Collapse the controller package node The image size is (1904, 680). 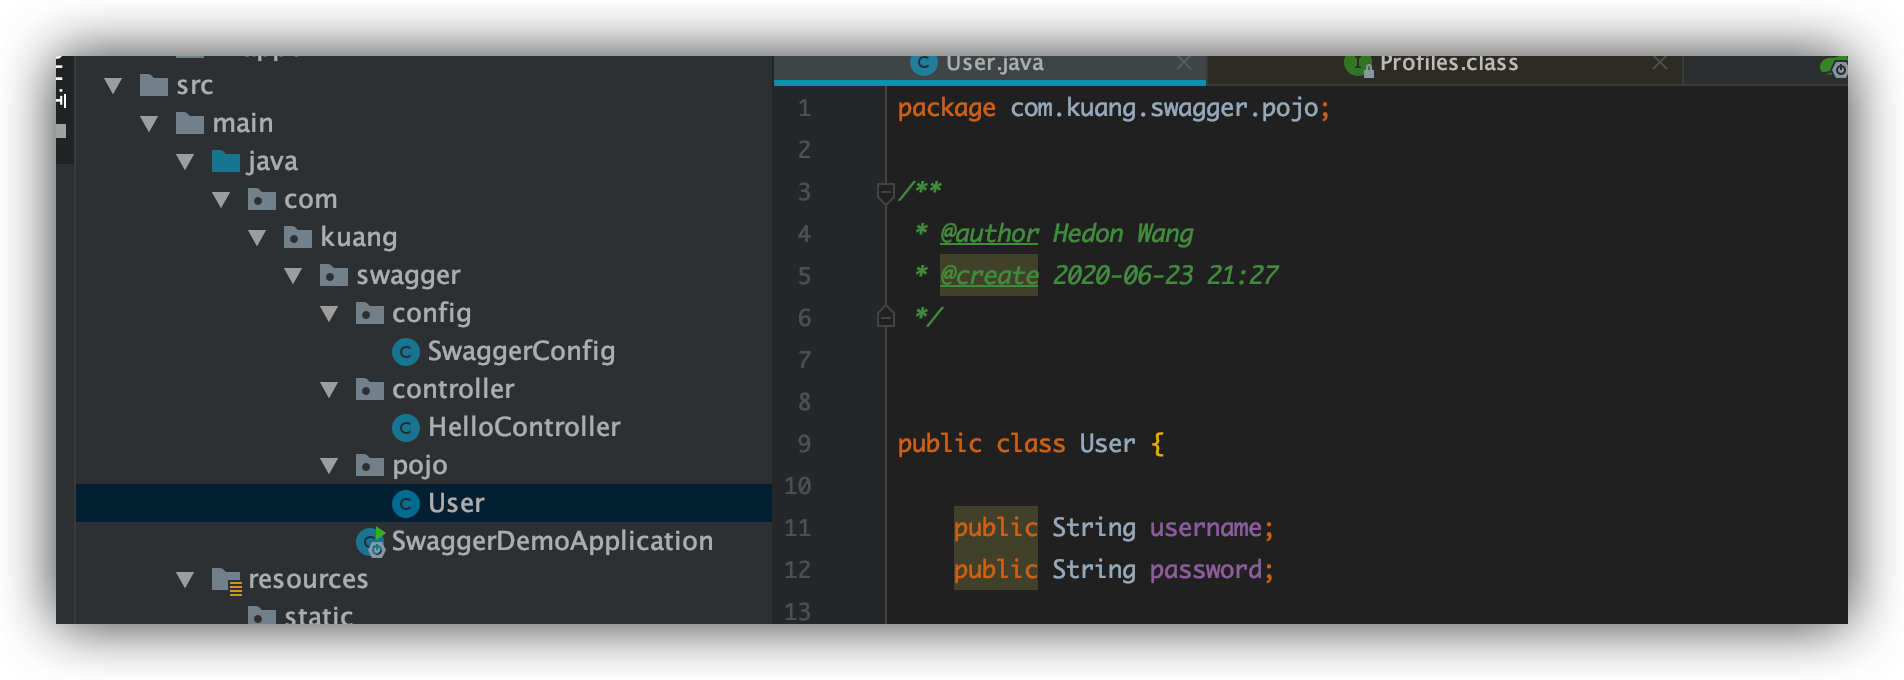click(329, 390)
